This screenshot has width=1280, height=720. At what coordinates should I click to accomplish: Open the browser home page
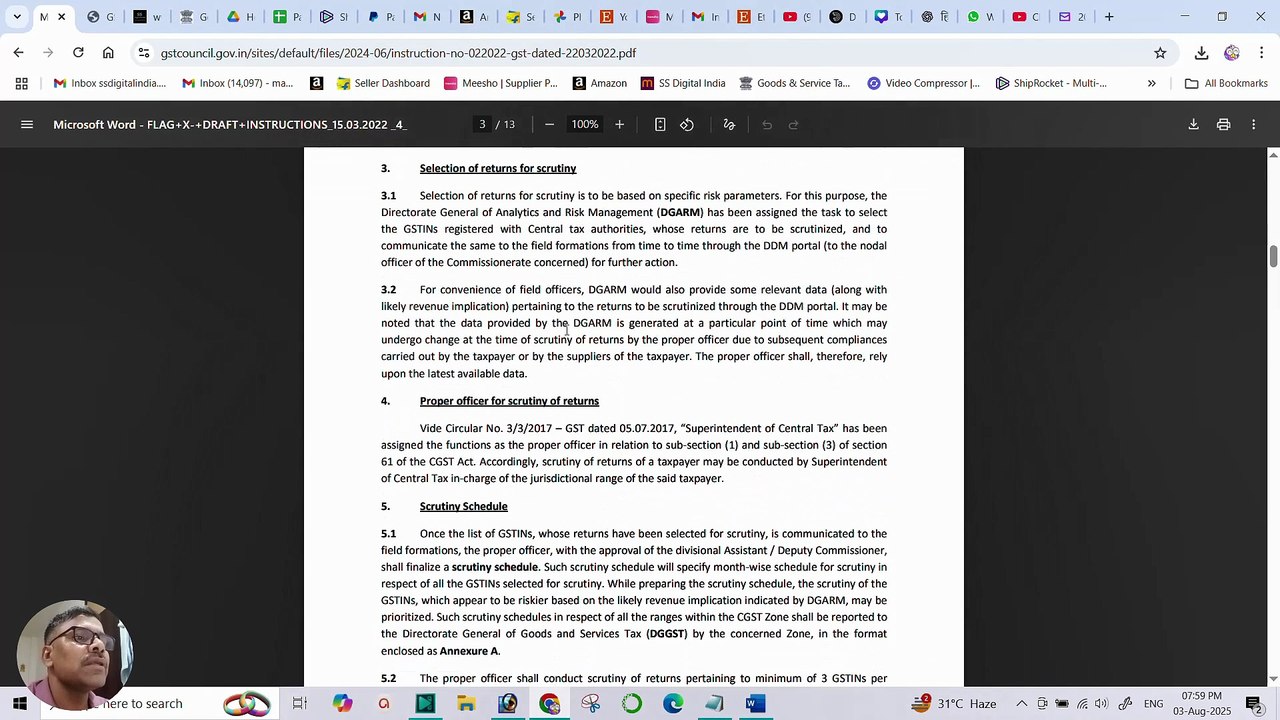(108, 53)
